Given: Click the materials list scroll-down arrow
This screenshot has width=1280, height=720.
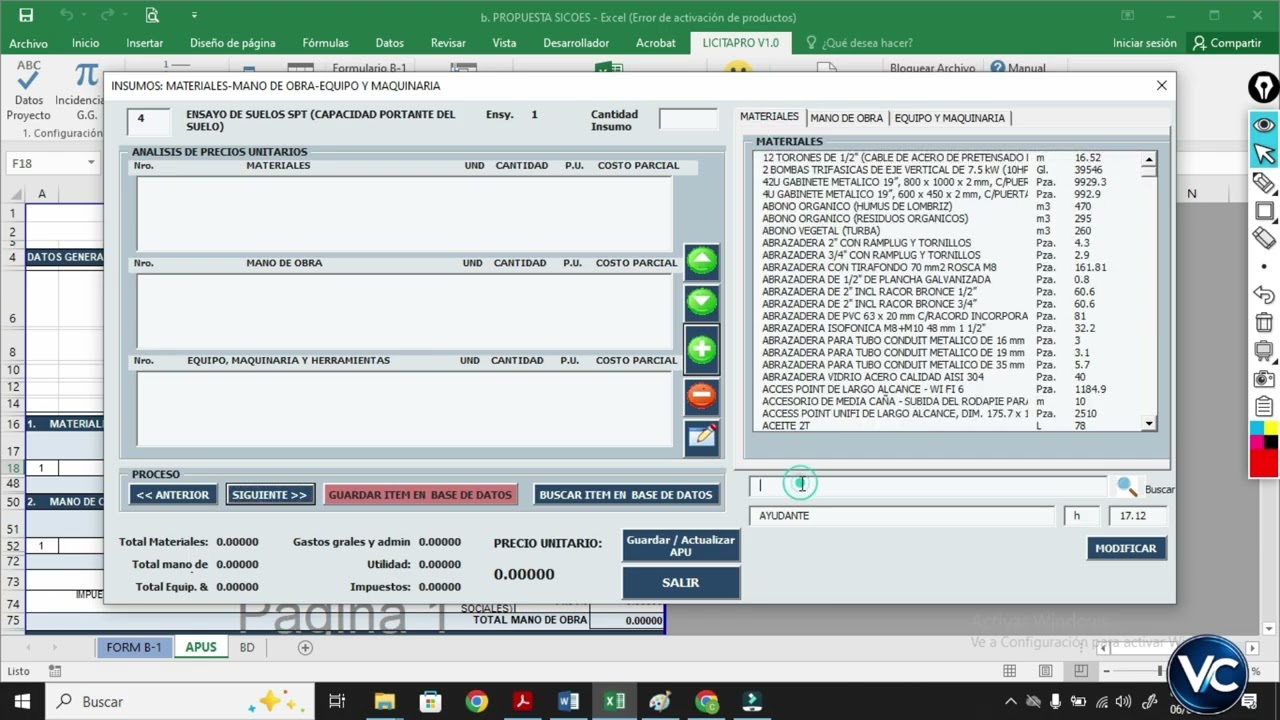Looking at the screenshot, I should tap(1149, 424).
